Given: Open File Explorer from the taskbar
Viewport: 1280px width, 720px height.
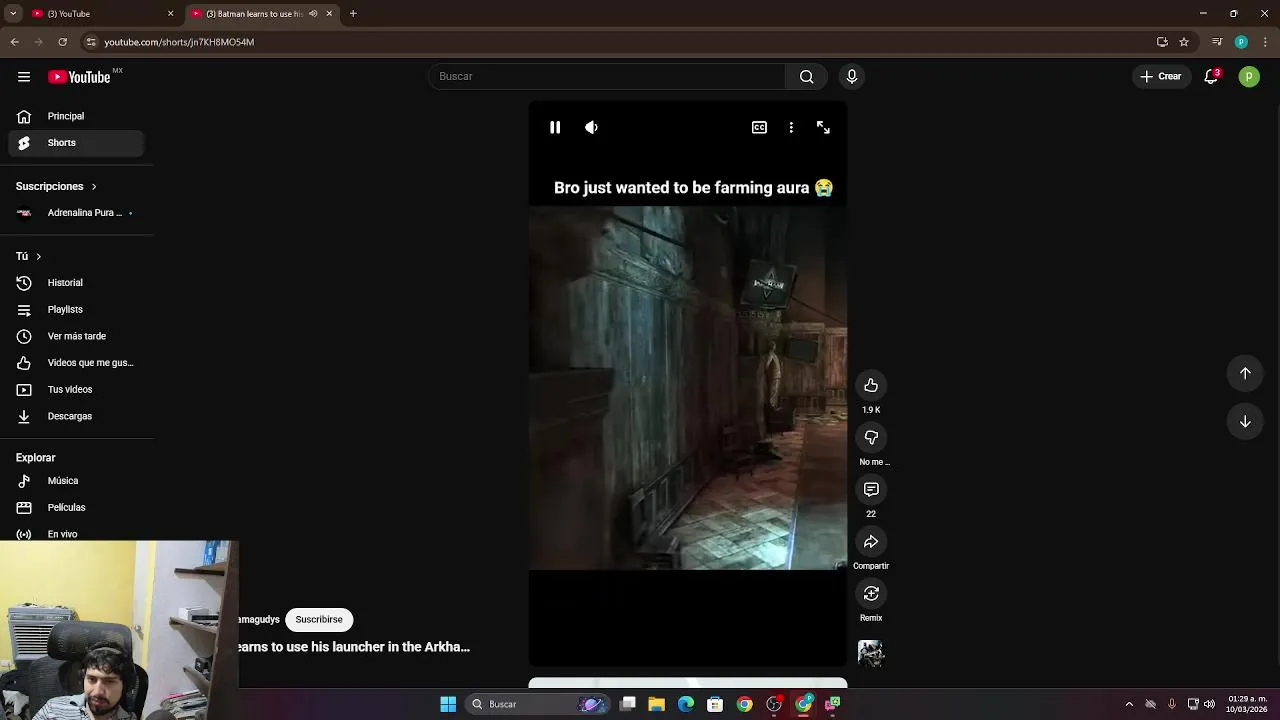Looking at the screenshot, I should pos(656,704).
